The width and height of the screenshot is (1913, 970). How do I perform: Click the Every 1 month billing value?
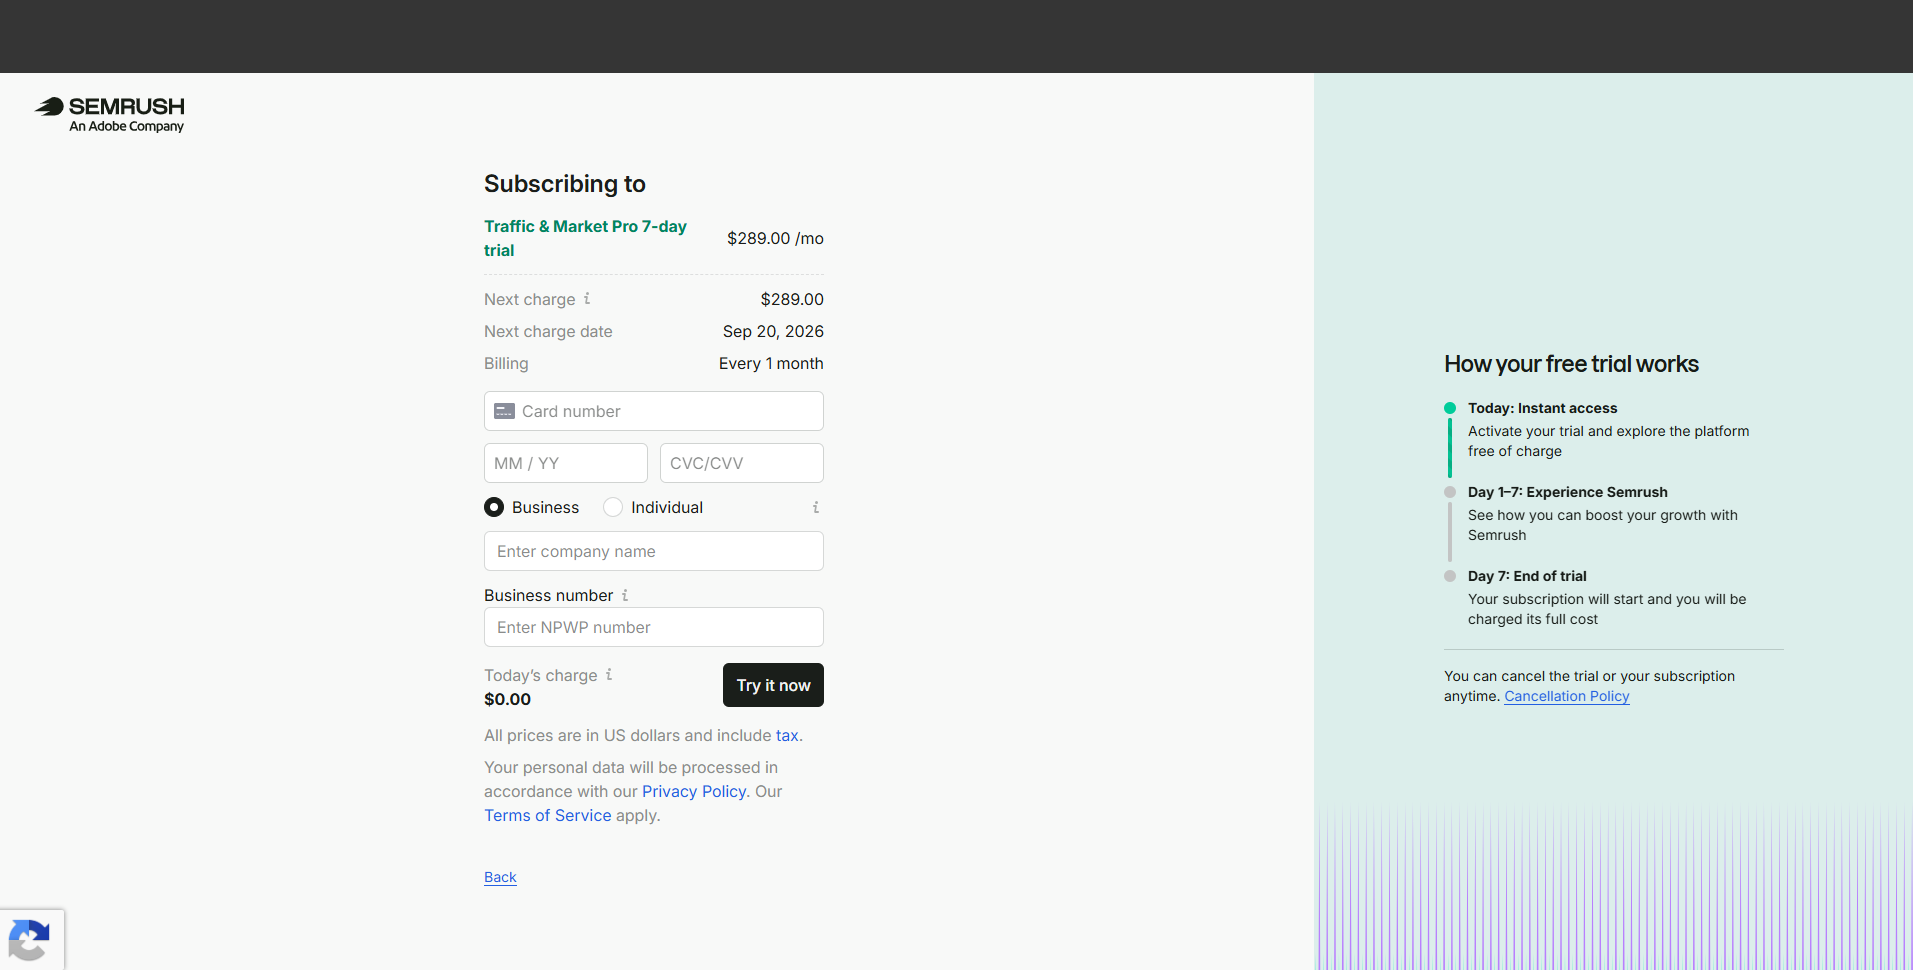[x=771, y=363]
